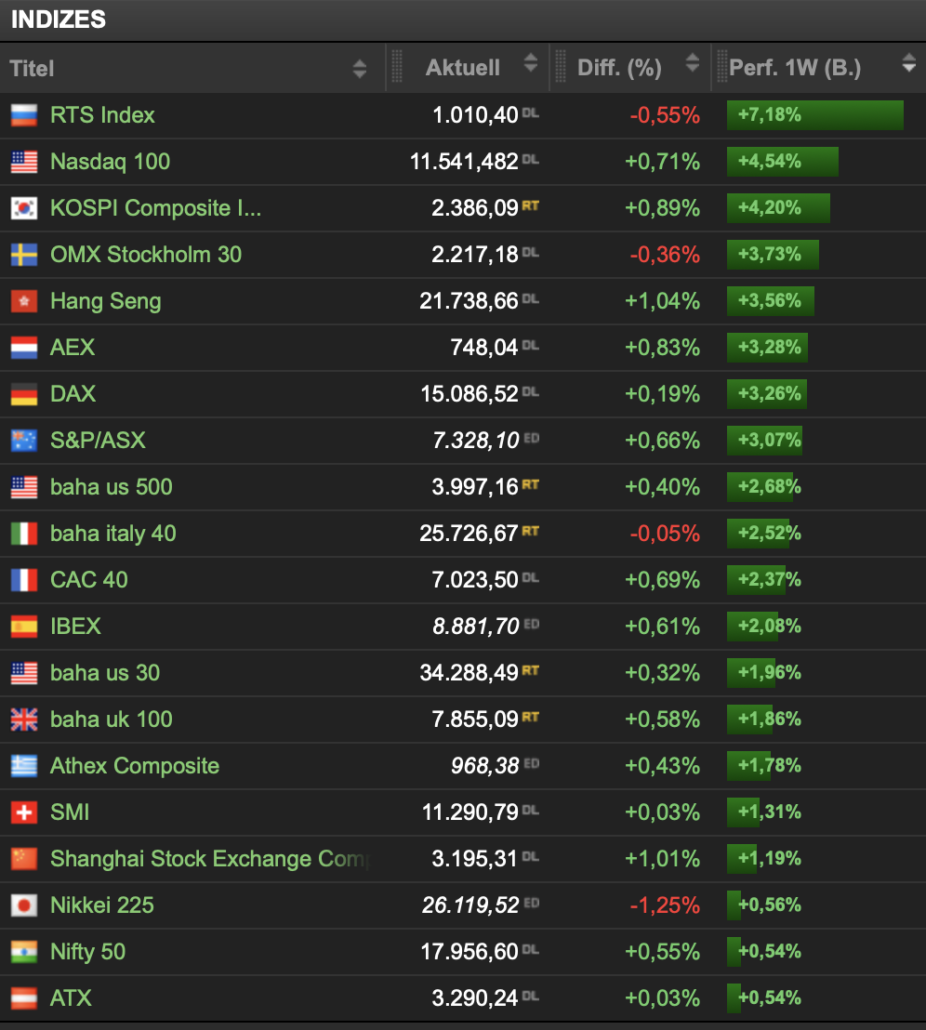This screenshot has width=926, height=1030.
Task: Click the Swedish flag beside OMX Stockholm 30
Action: tap(24, 255)
